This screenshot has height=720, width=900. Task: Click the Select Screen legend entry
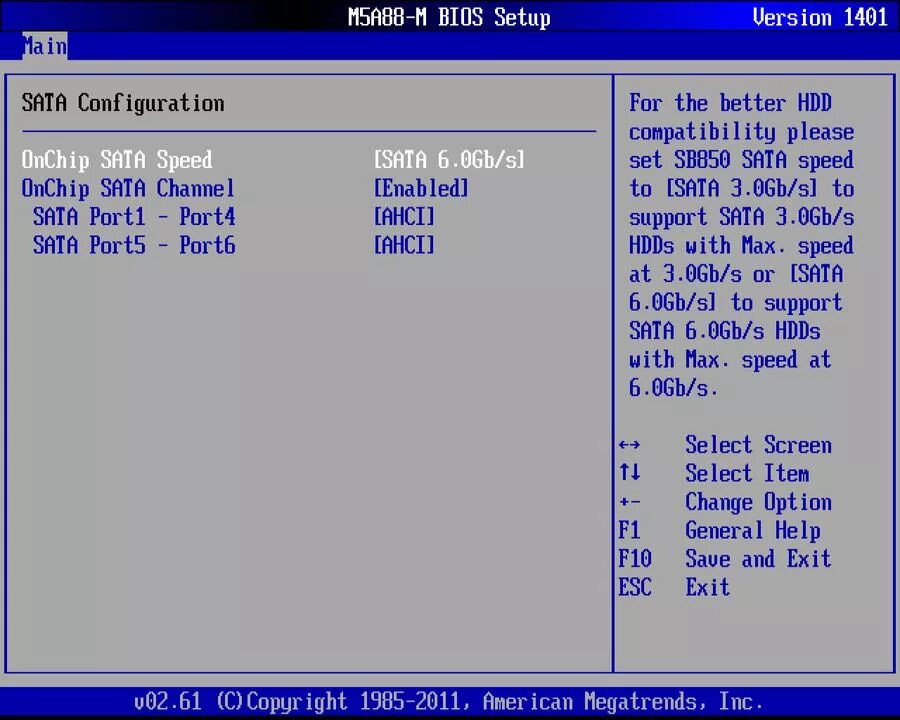[758, 445]
